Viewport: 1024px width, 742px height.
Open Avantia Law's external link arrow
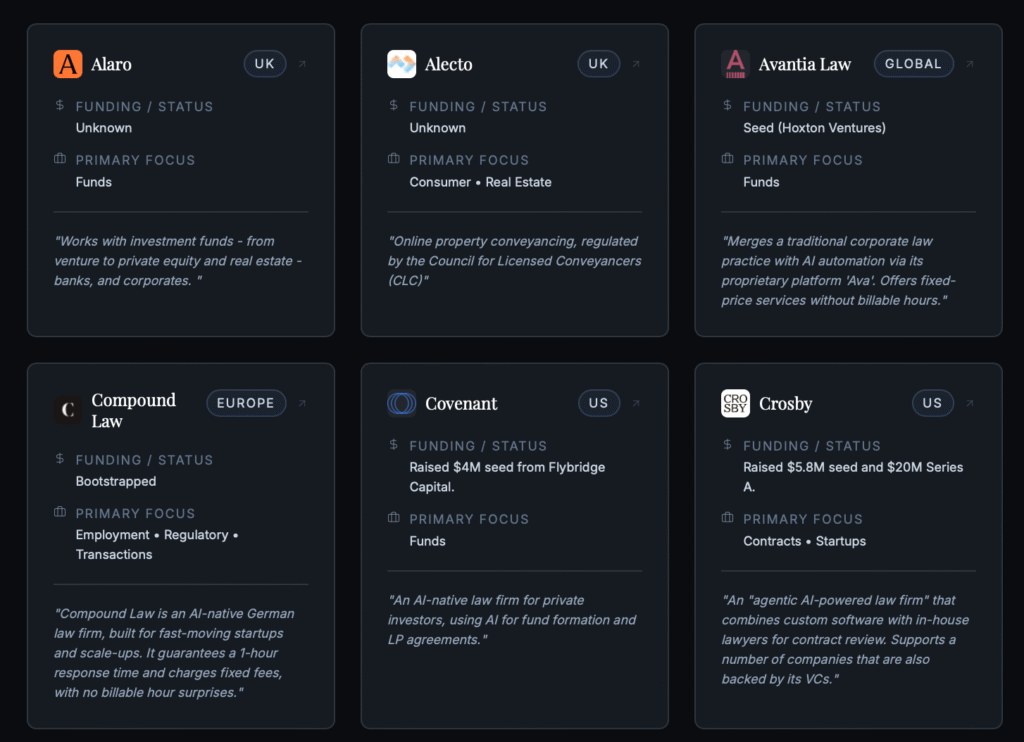tap(969, 64)
